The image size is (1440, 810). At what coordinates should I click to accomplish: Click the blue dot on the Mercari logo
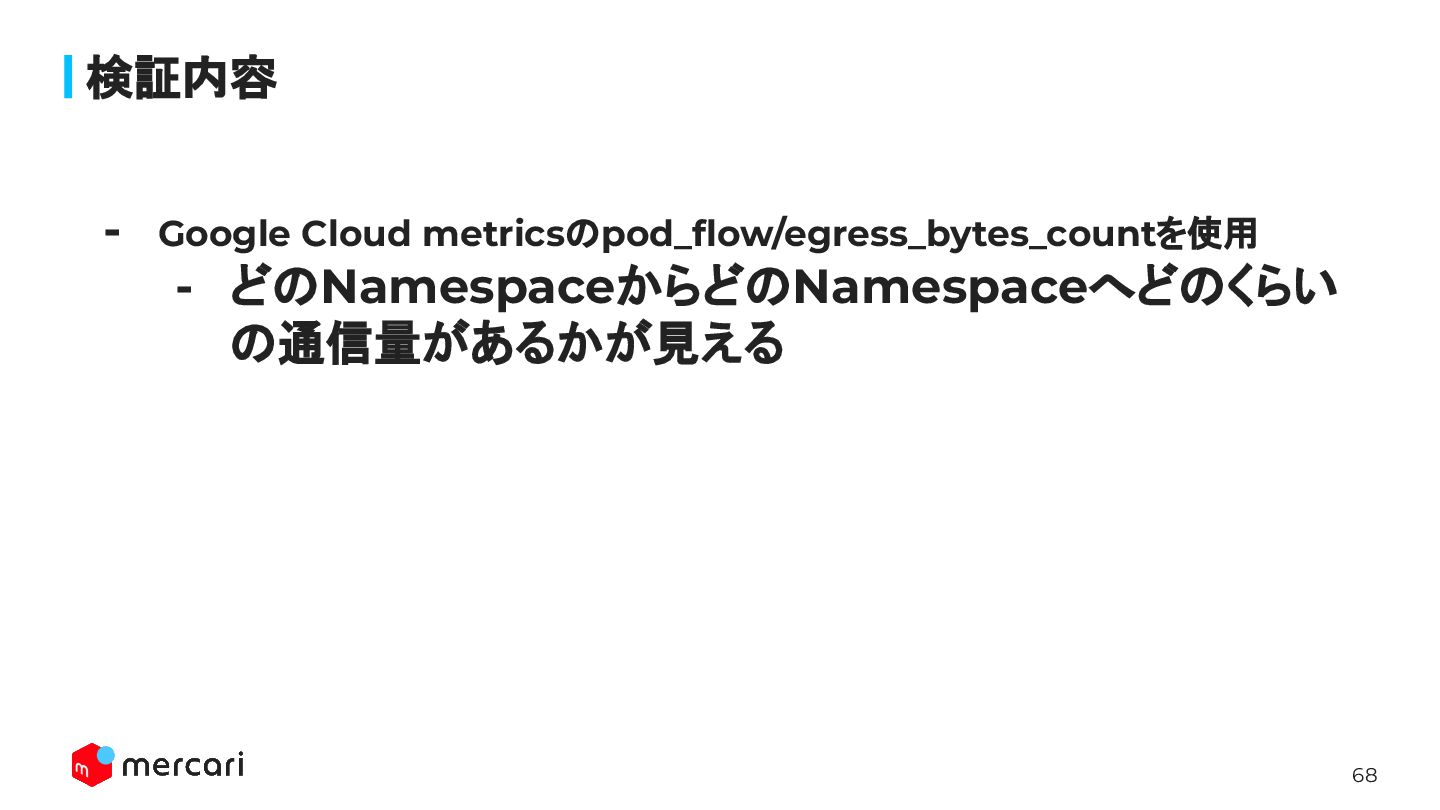(x=105, y=755)
